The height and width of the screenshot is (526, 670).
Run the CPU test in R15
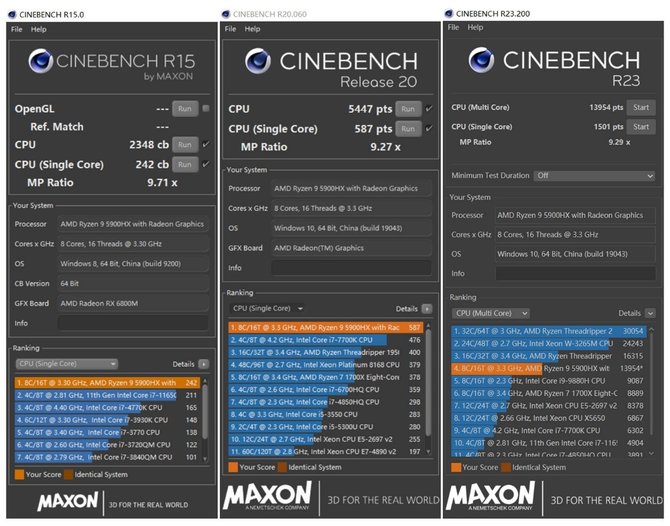click(185, 144)
